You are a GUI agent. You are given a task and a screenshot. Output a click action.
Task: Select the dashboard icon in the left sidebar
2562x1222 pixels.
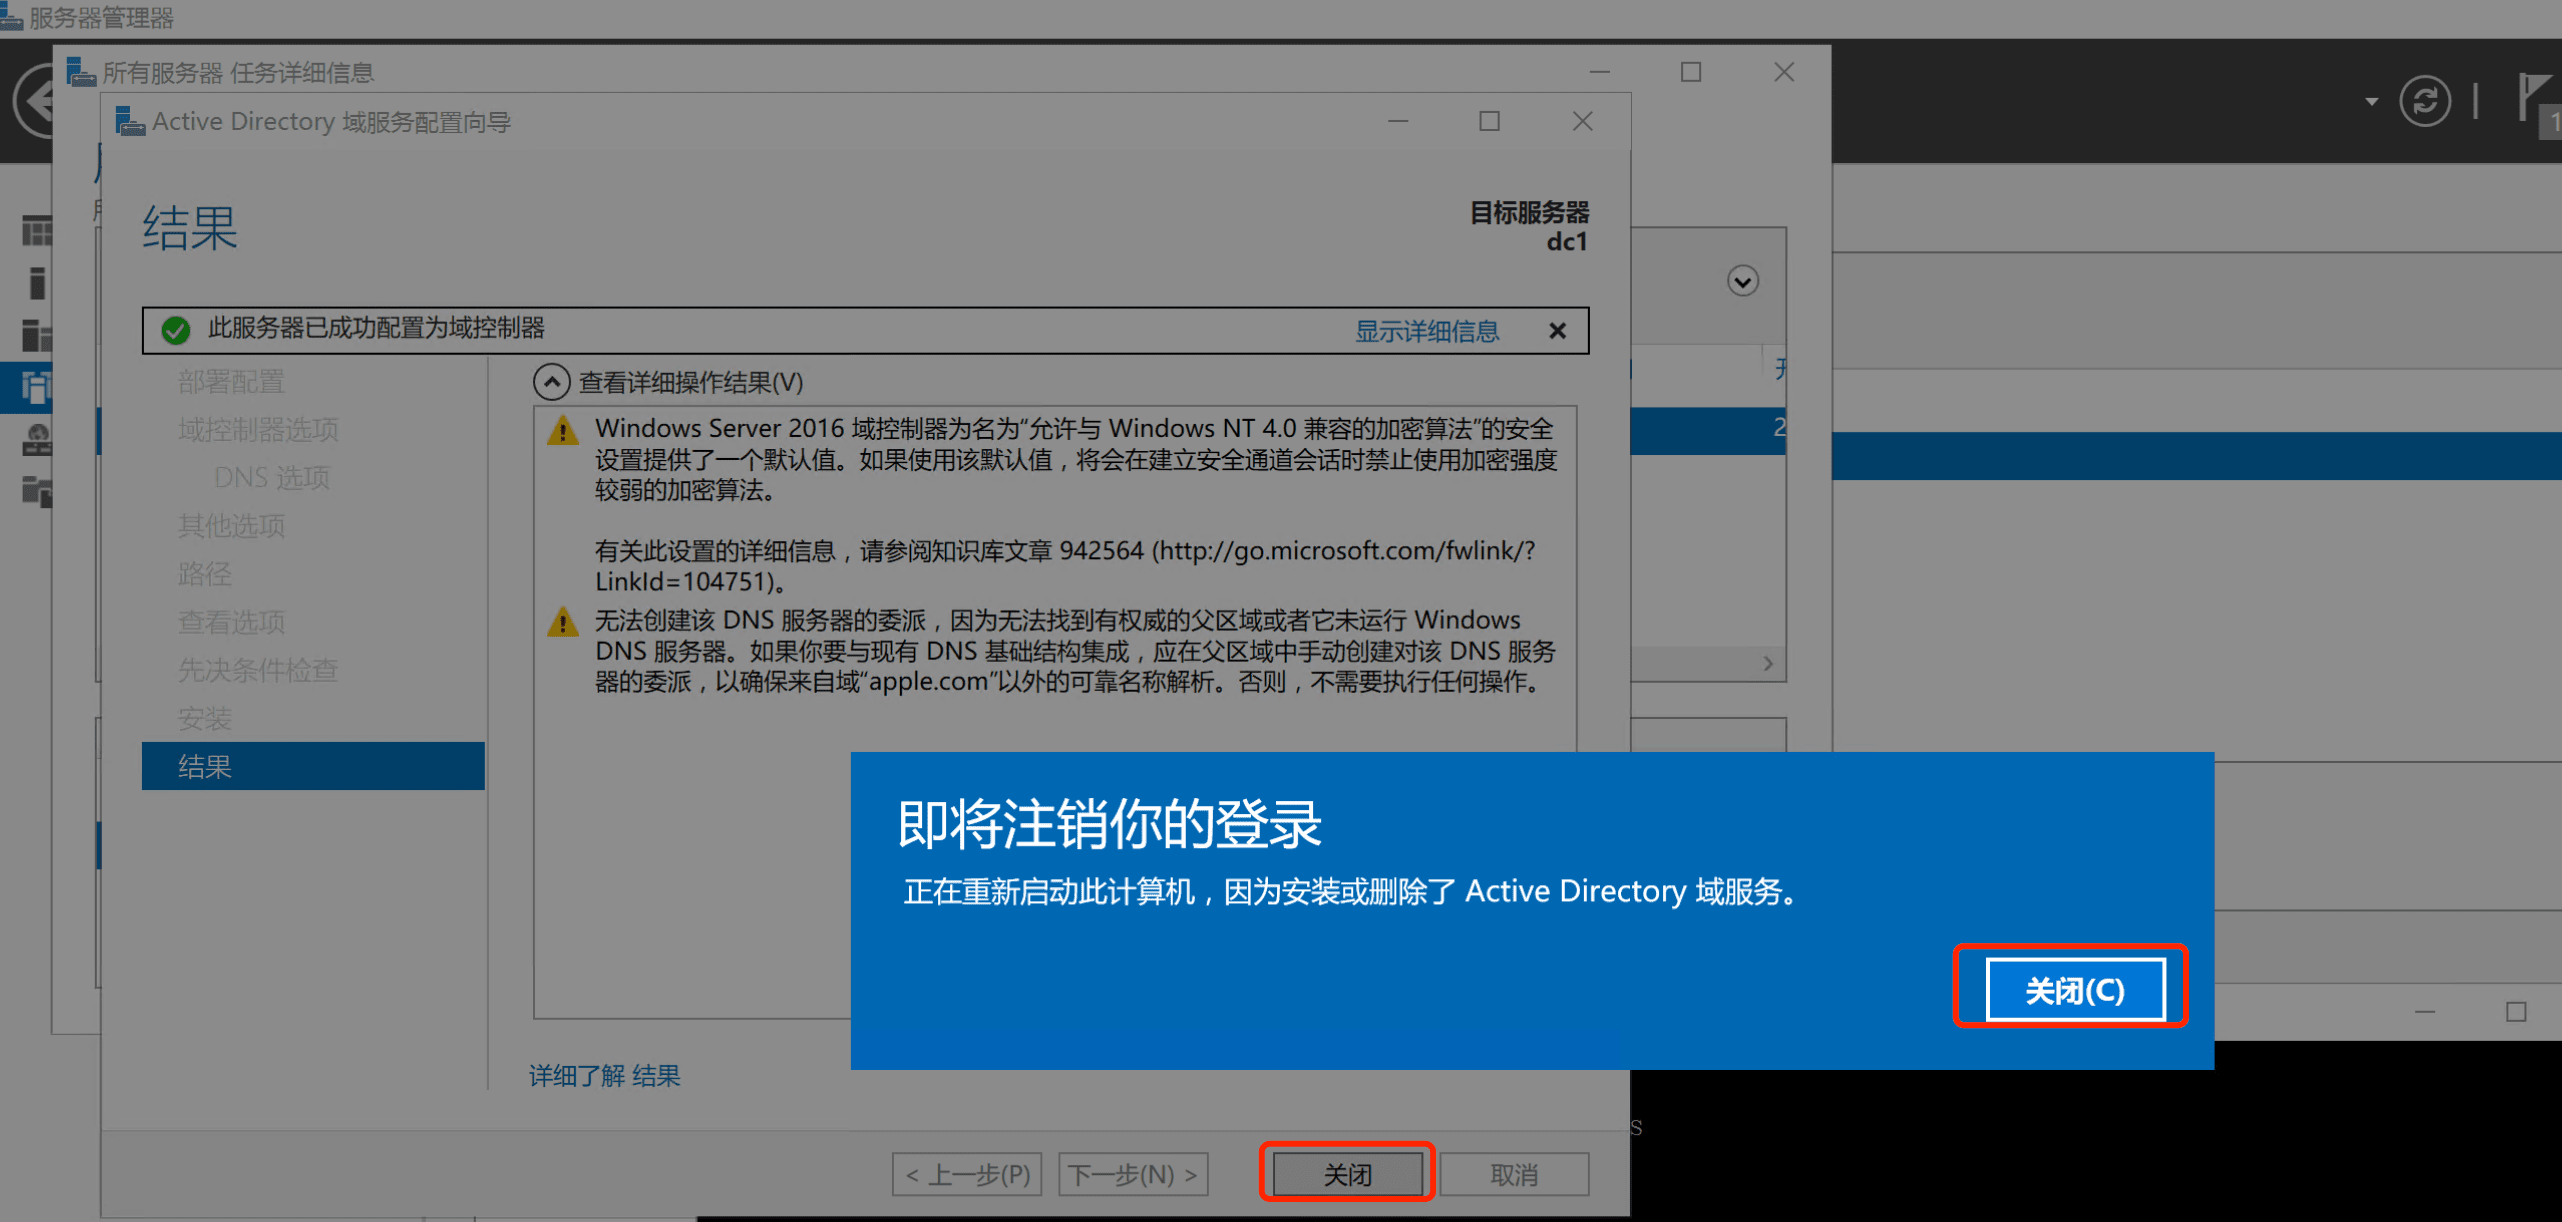[x=37, y=231]
